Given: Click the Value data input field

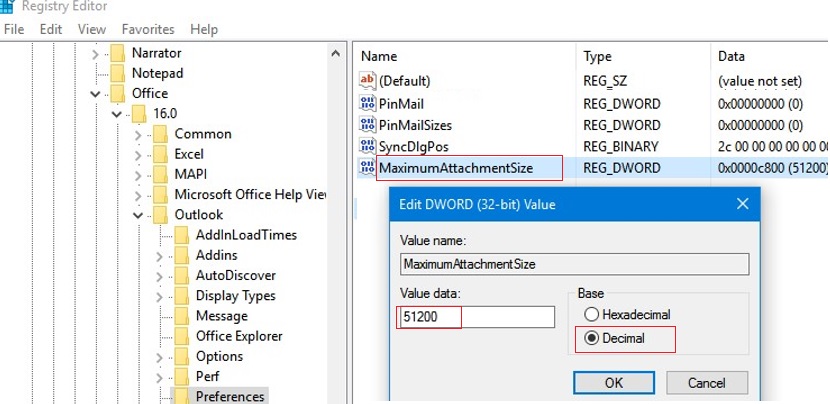Looking at the screenshot, I should coord(476,317).
